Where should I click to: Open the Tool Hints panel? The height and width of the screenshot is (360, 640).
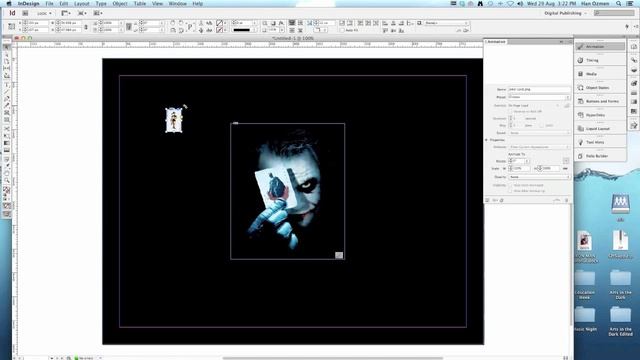(600, 142)
